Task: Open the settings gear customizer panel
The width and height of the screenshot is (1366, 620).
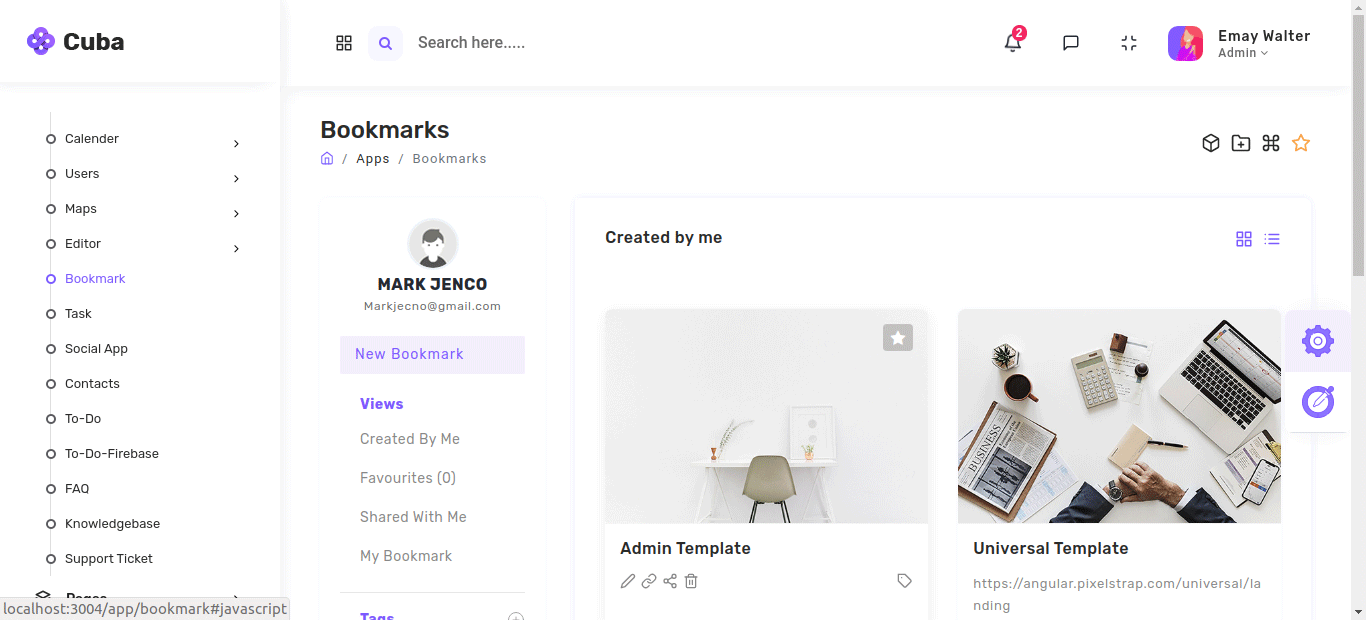Action: 1317,341
